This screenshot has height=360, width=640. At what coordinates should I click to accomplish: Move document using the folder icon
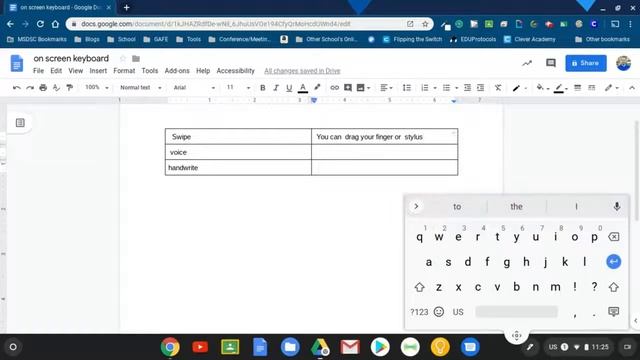[x=136, y=59]
